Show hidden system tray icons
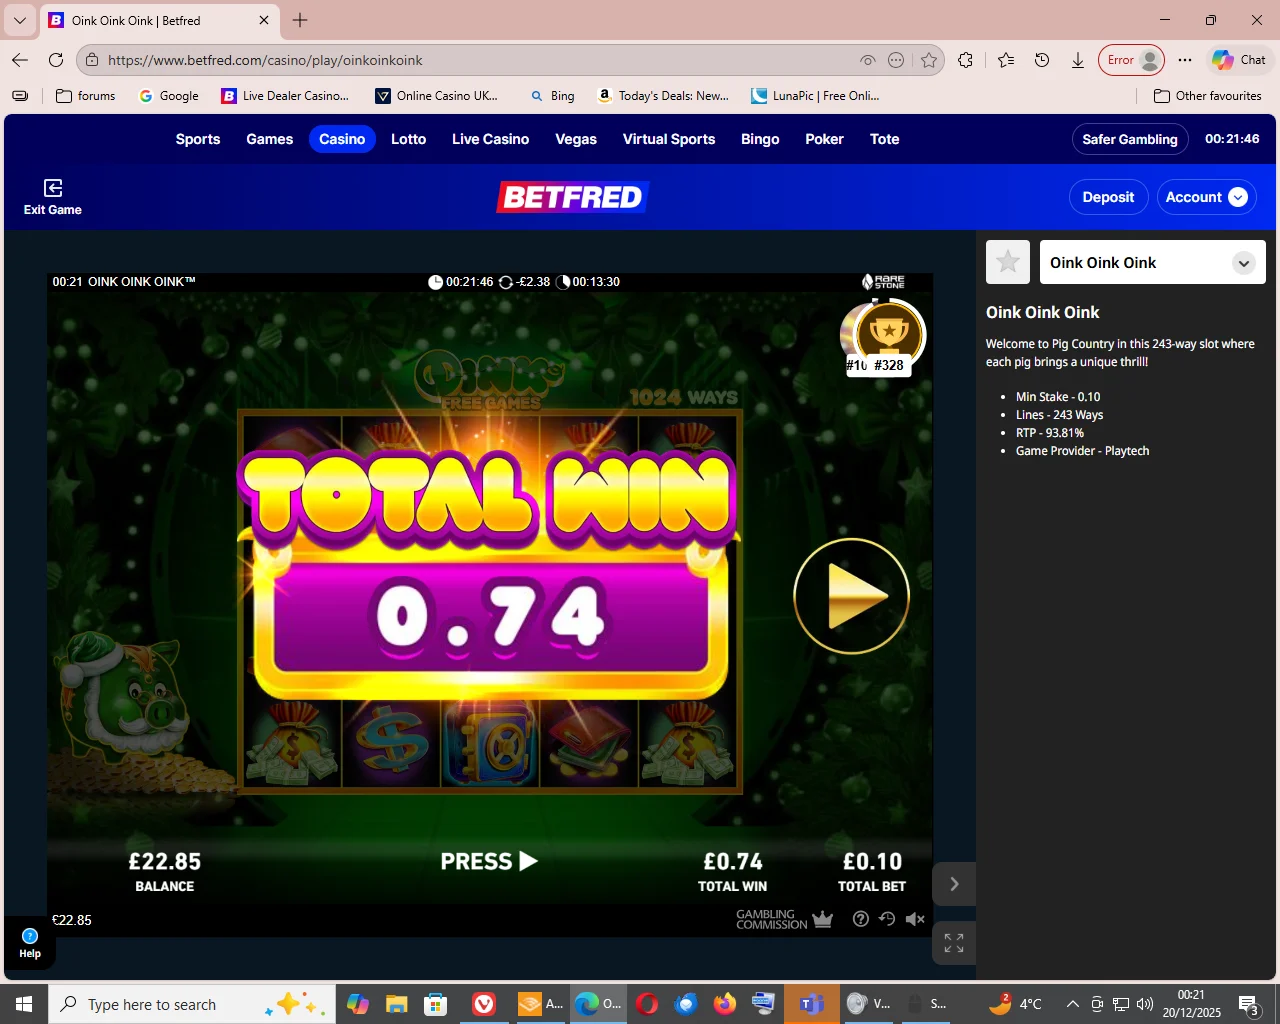Viewport: 1280px width, 1024px height. (1073, 1004)
